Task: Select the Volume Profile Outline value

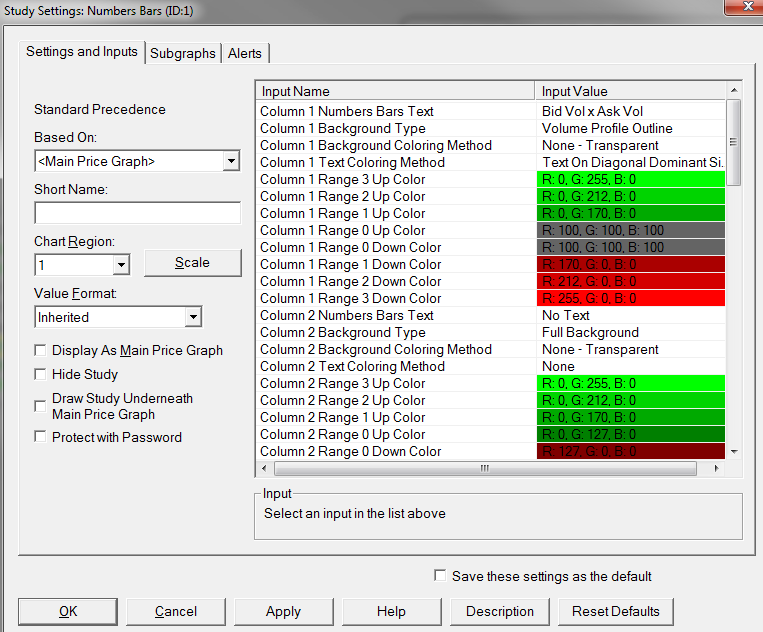Action: pos(631,128)
